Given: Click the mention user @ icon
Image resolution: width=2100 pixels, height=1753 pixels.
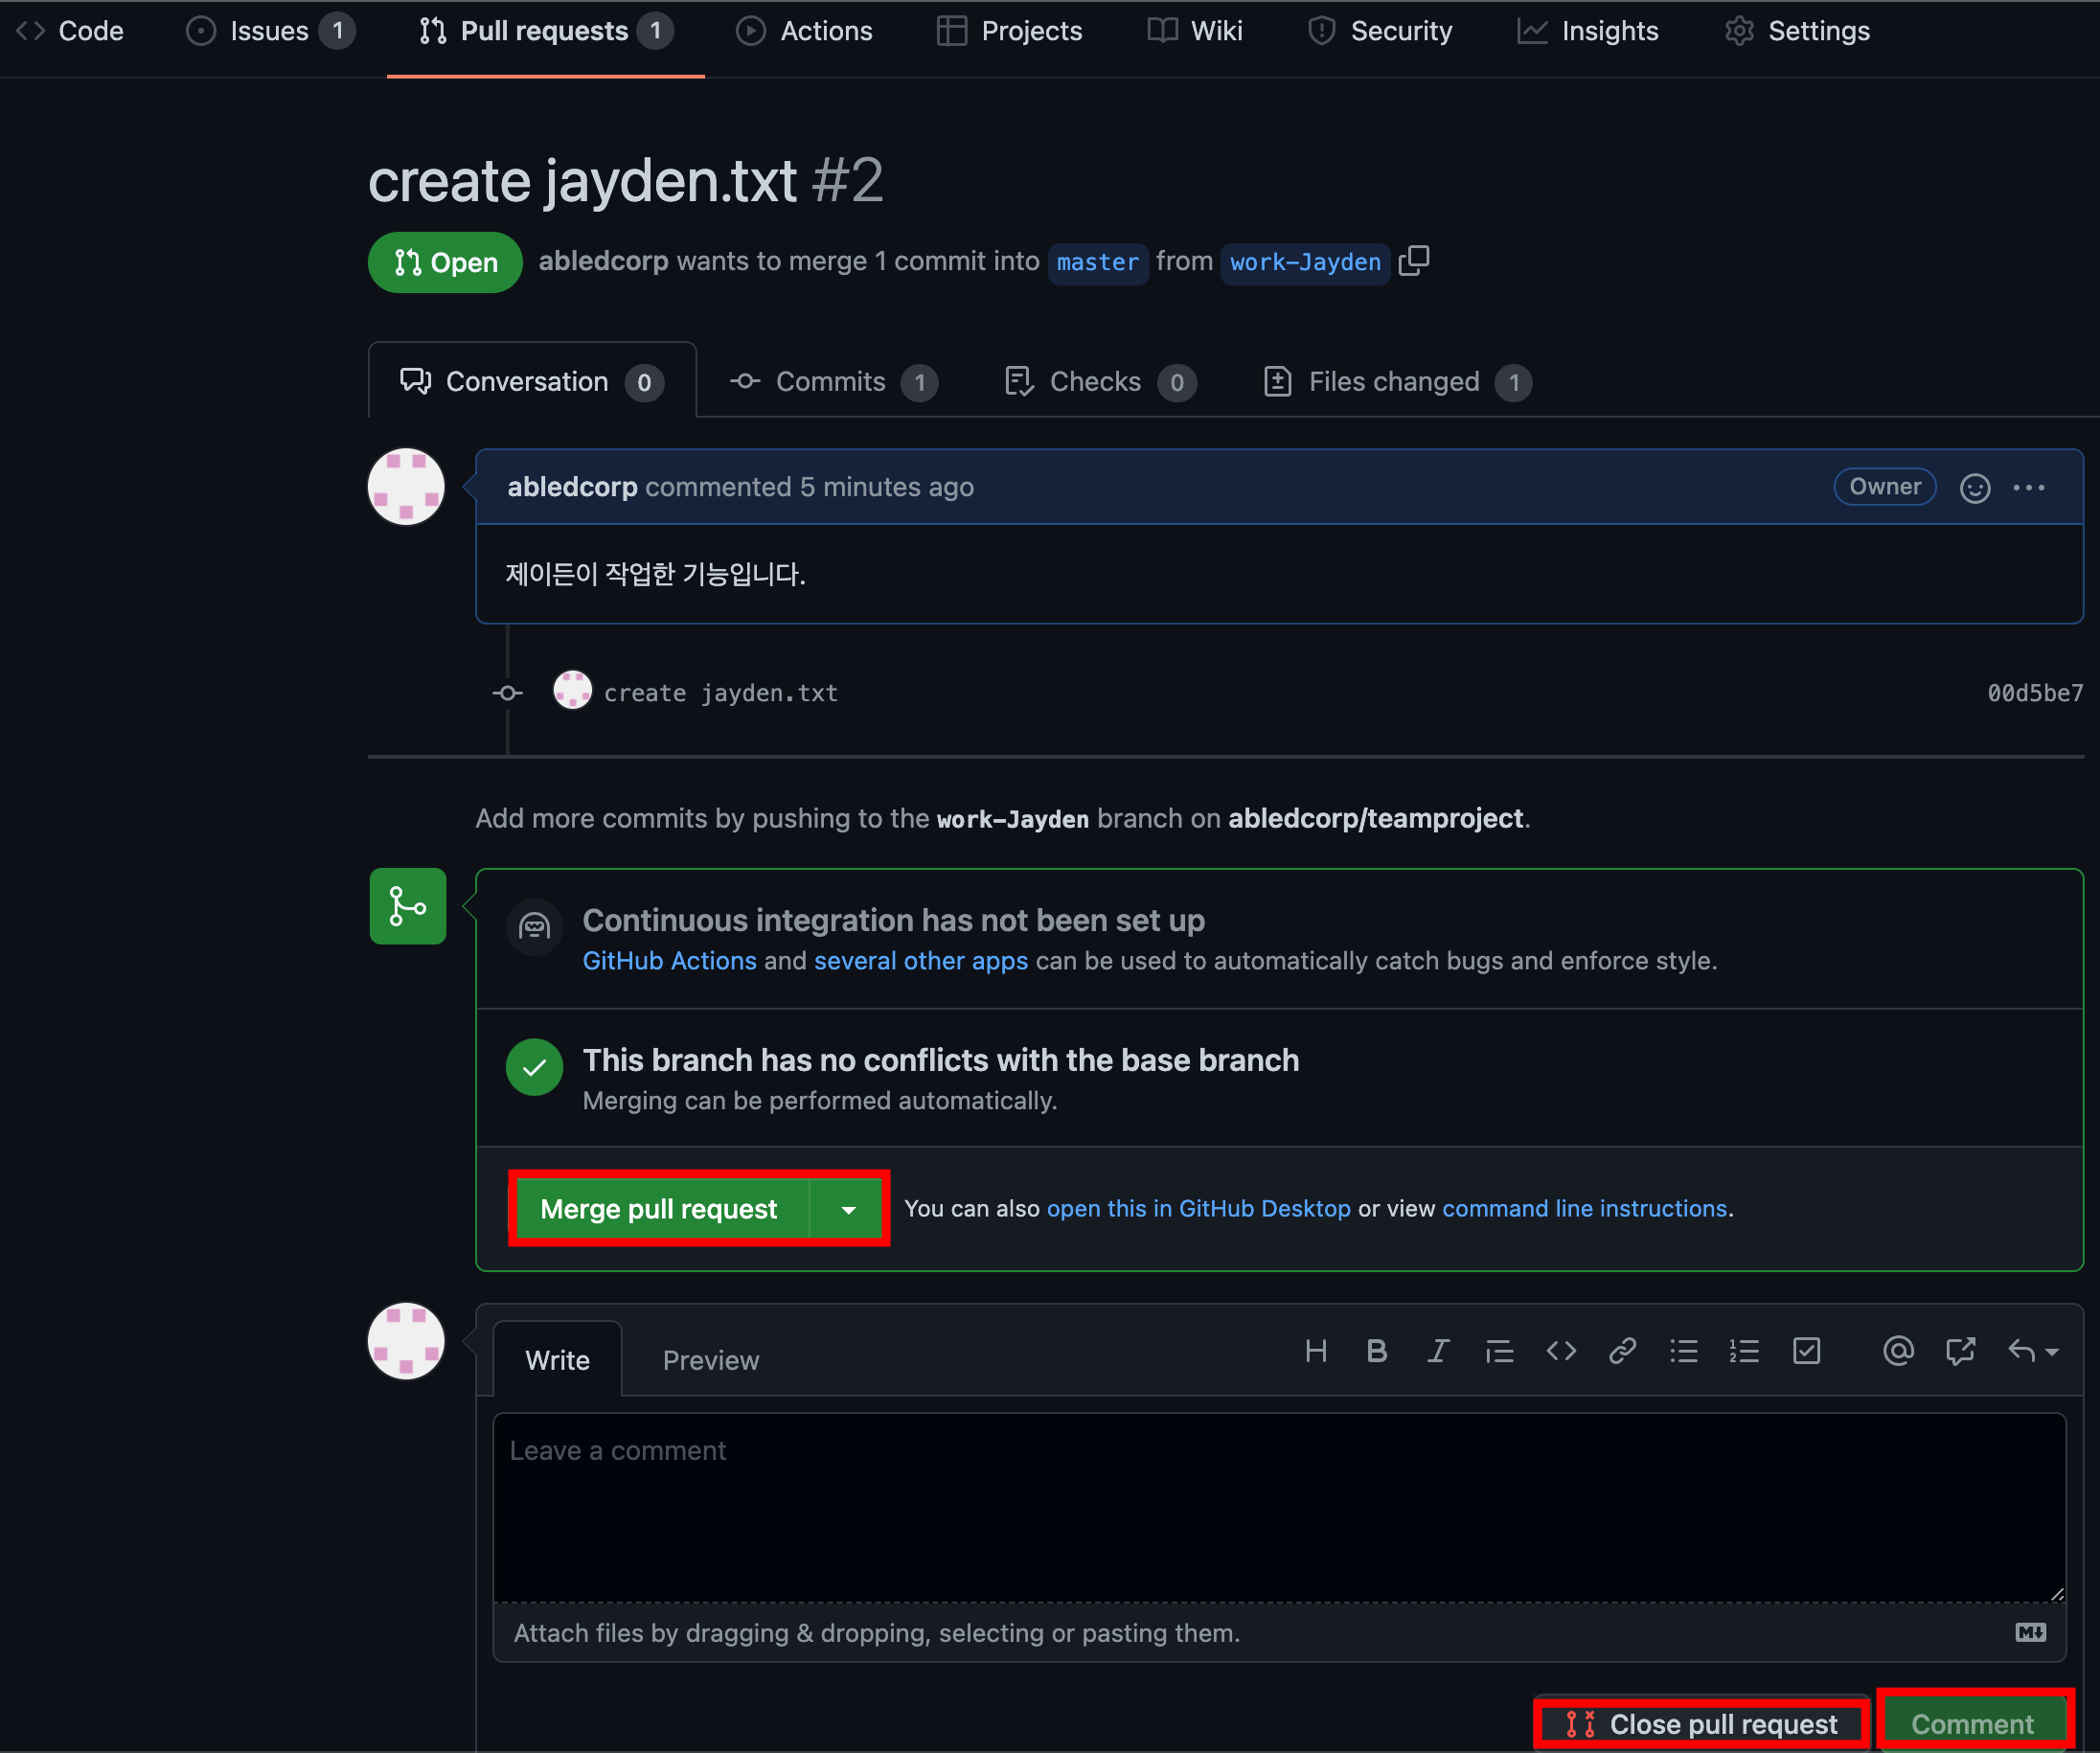Looking at the screenshot, I should tap(1898, 1352).
